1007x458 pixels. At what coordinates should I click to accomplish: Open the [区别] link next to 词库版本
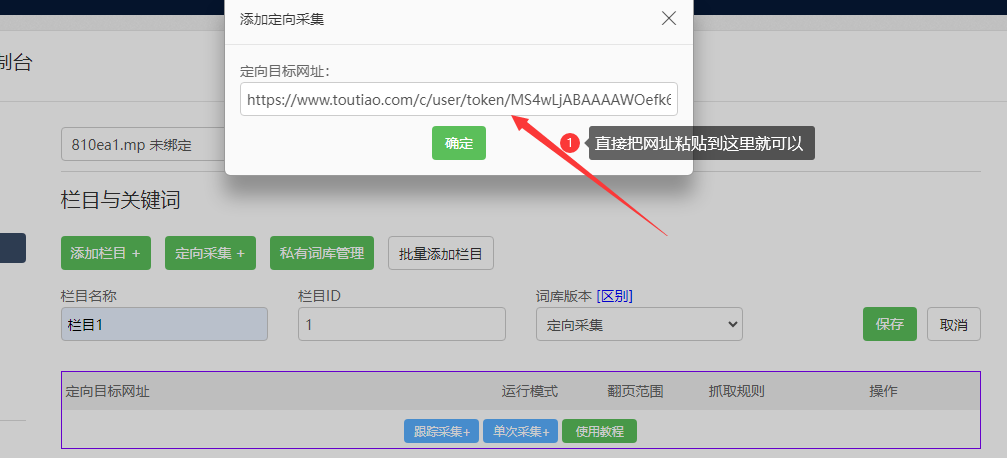point(614,296)
